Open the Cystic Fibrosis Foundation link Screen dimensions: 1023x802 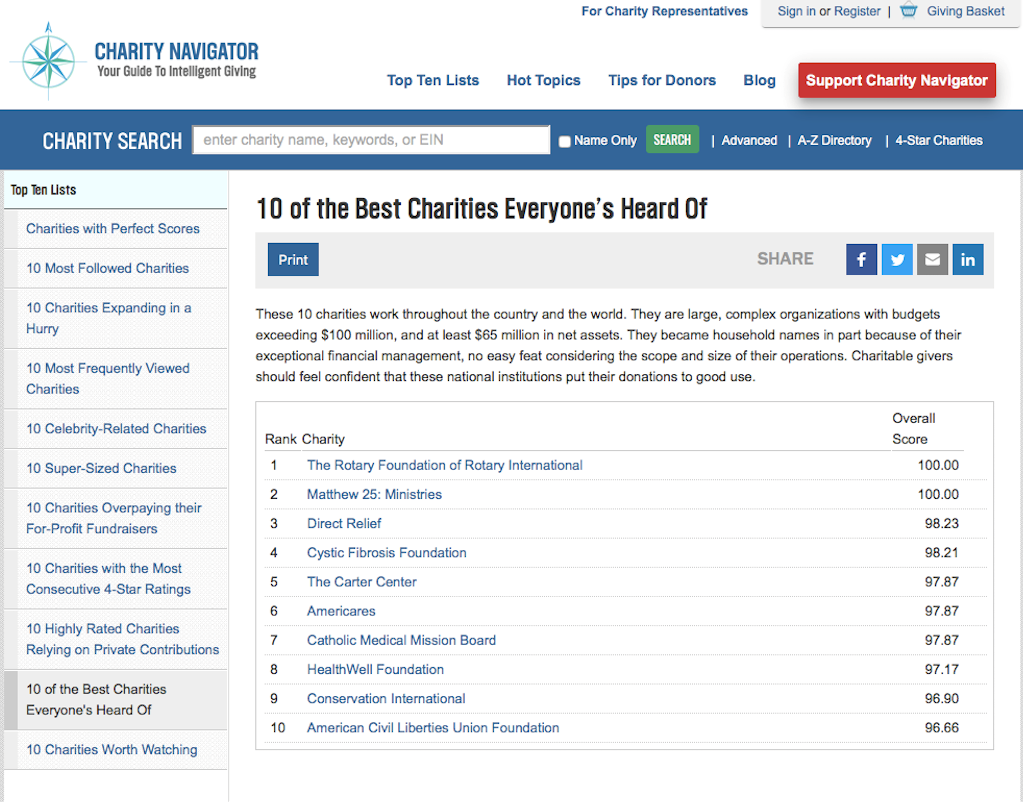386,552
